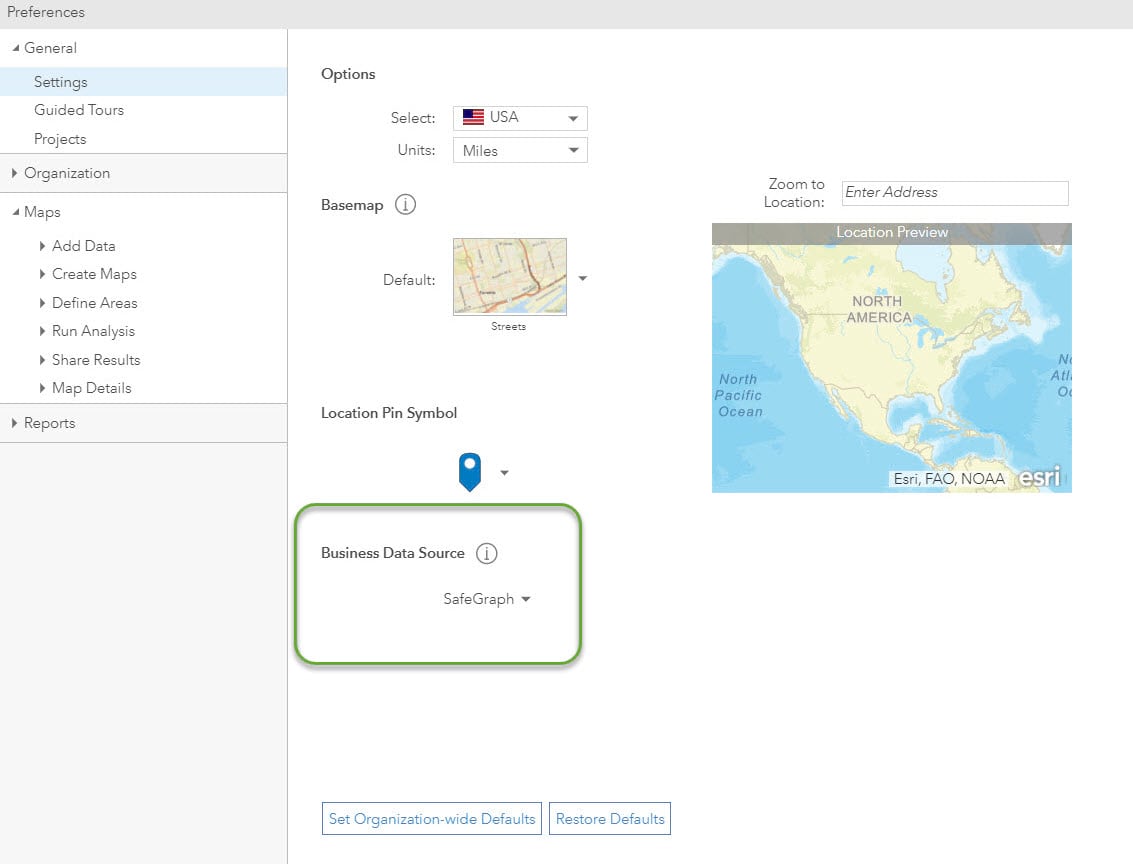Image resolution: width=1133 pixels, height=864 pixels.
Task: Click the Restore Defaults button
Action: point(610,818)
